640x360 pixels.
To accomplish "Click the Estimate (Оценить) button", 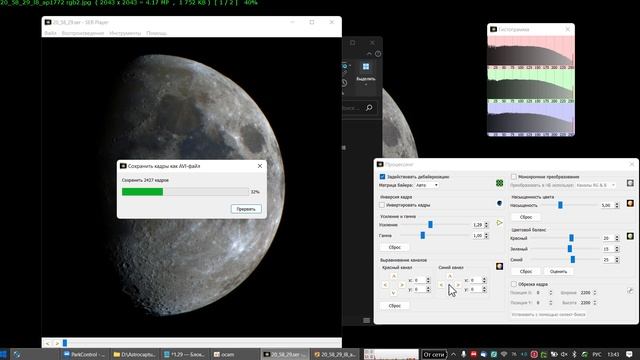I will [558, 271].
